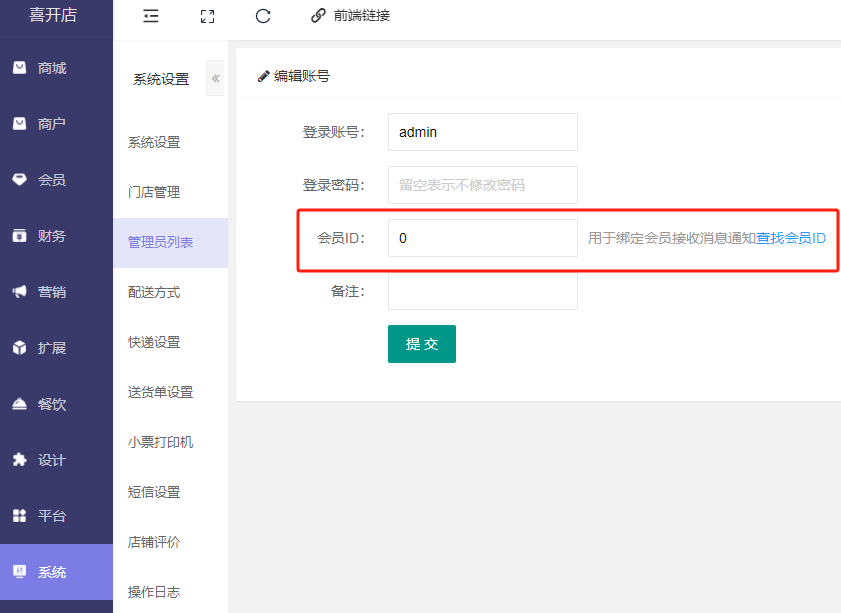This screenshot has height=613, width=841.
Task: Click the diamond icon next to 会员
Action: (19, 180)
